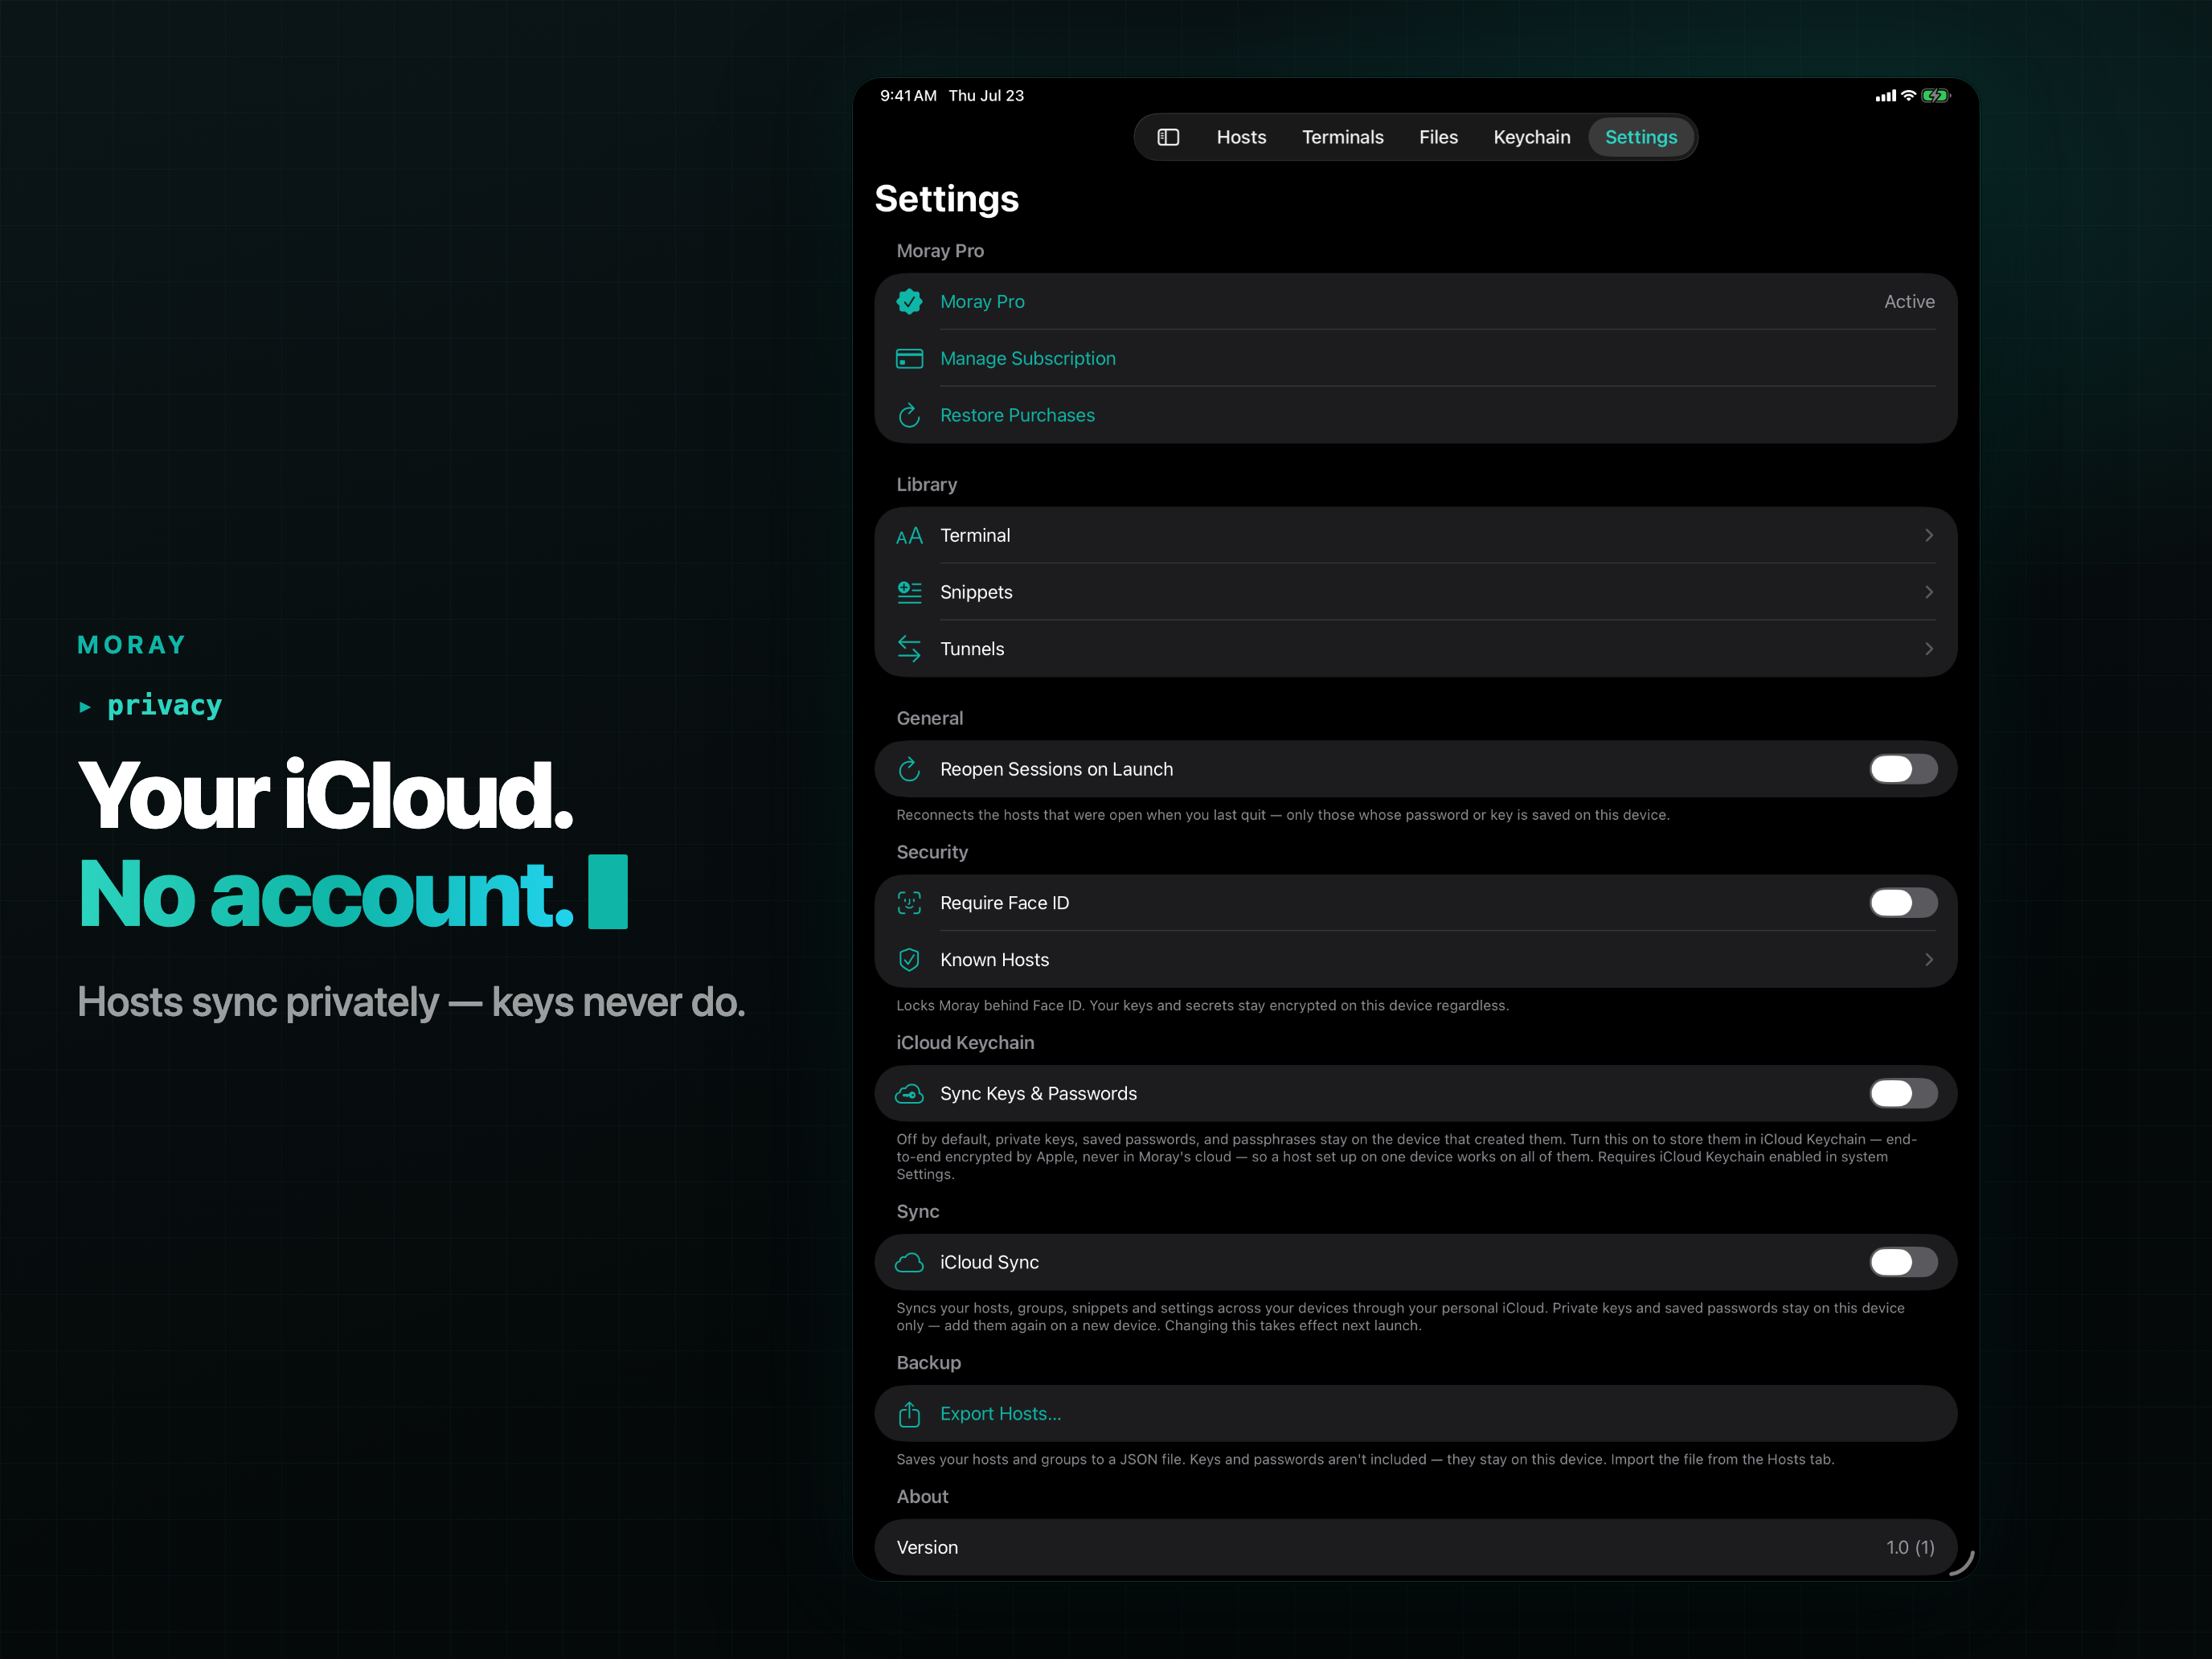2212x1659 pixels.
Task: Click the Moray Pro verified badge icon
Action: point(909,301)
